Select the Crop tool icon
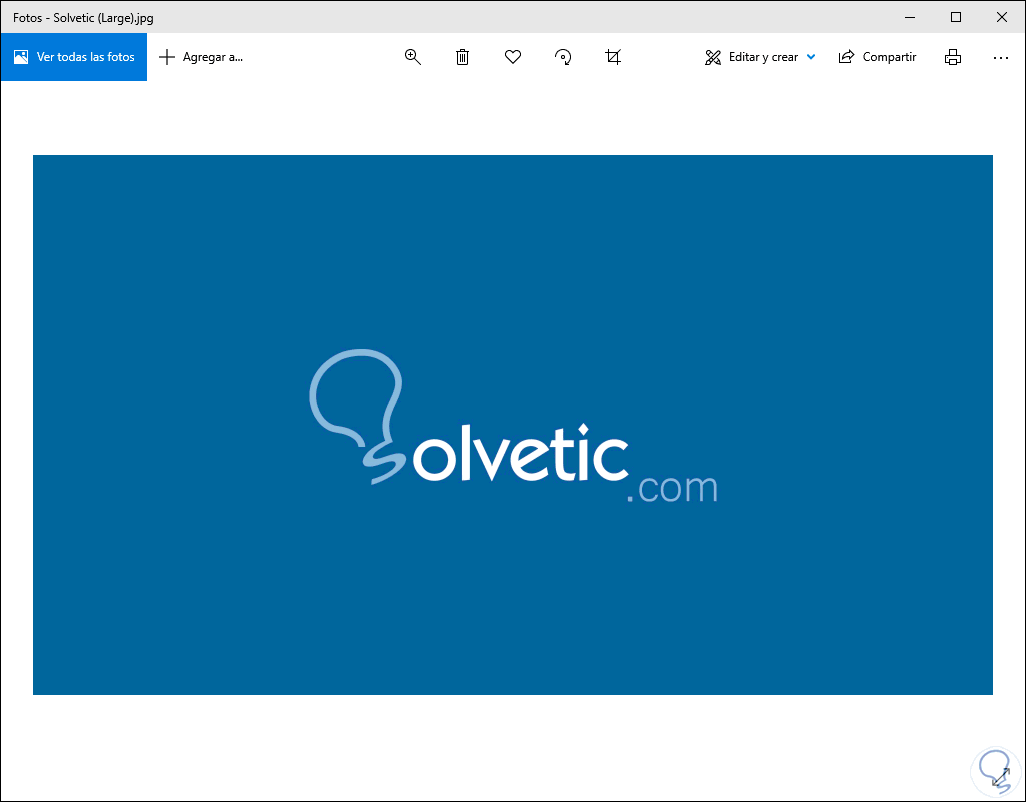1026x802 pixels. point(613,57)
